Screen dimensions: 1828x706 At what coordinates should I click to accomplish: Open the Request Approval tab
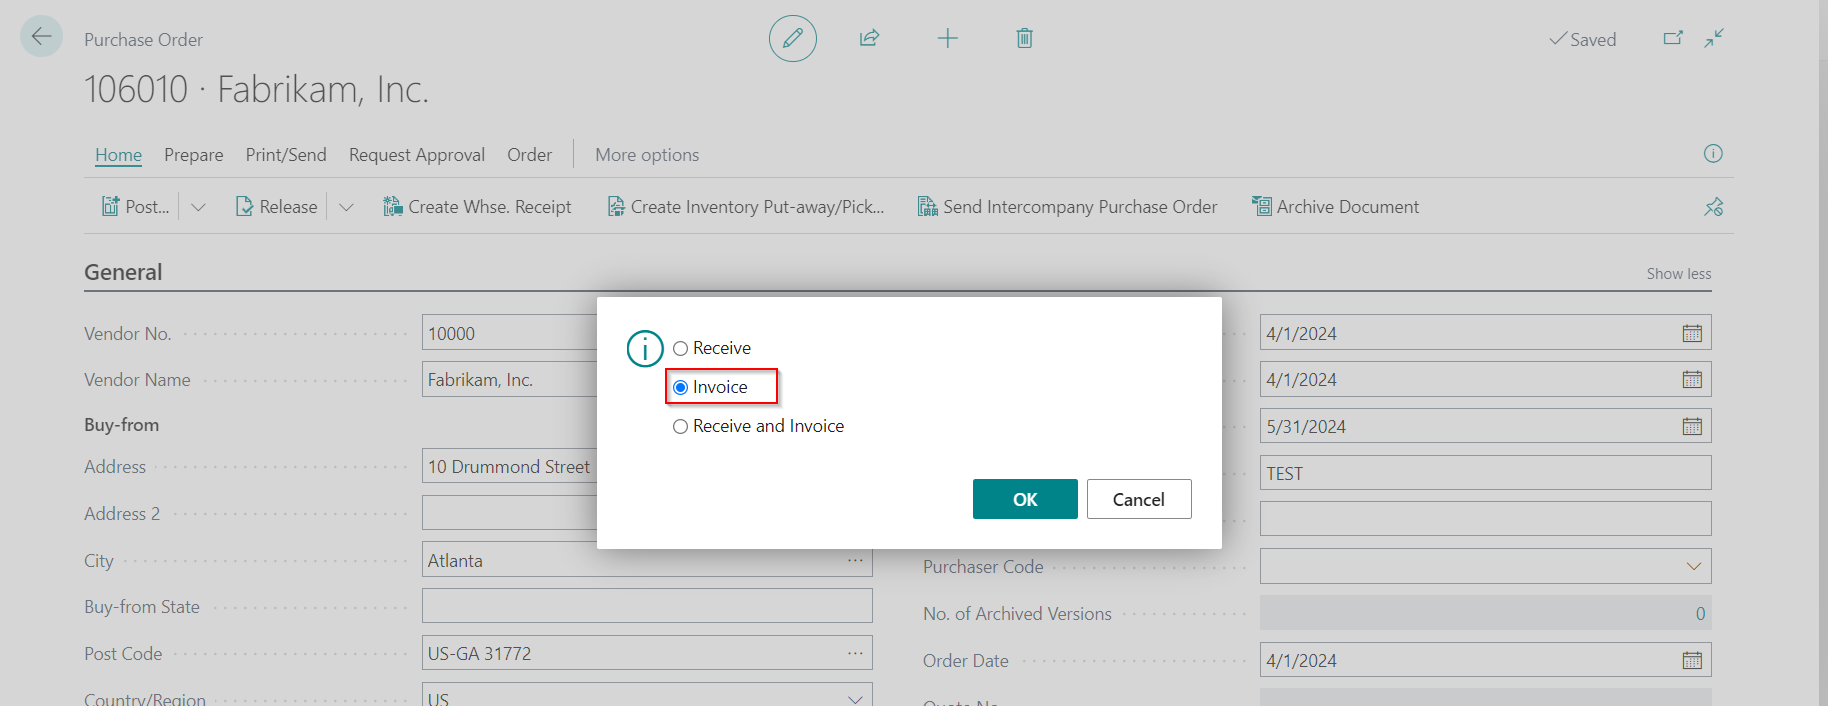[x=417, y=155]
